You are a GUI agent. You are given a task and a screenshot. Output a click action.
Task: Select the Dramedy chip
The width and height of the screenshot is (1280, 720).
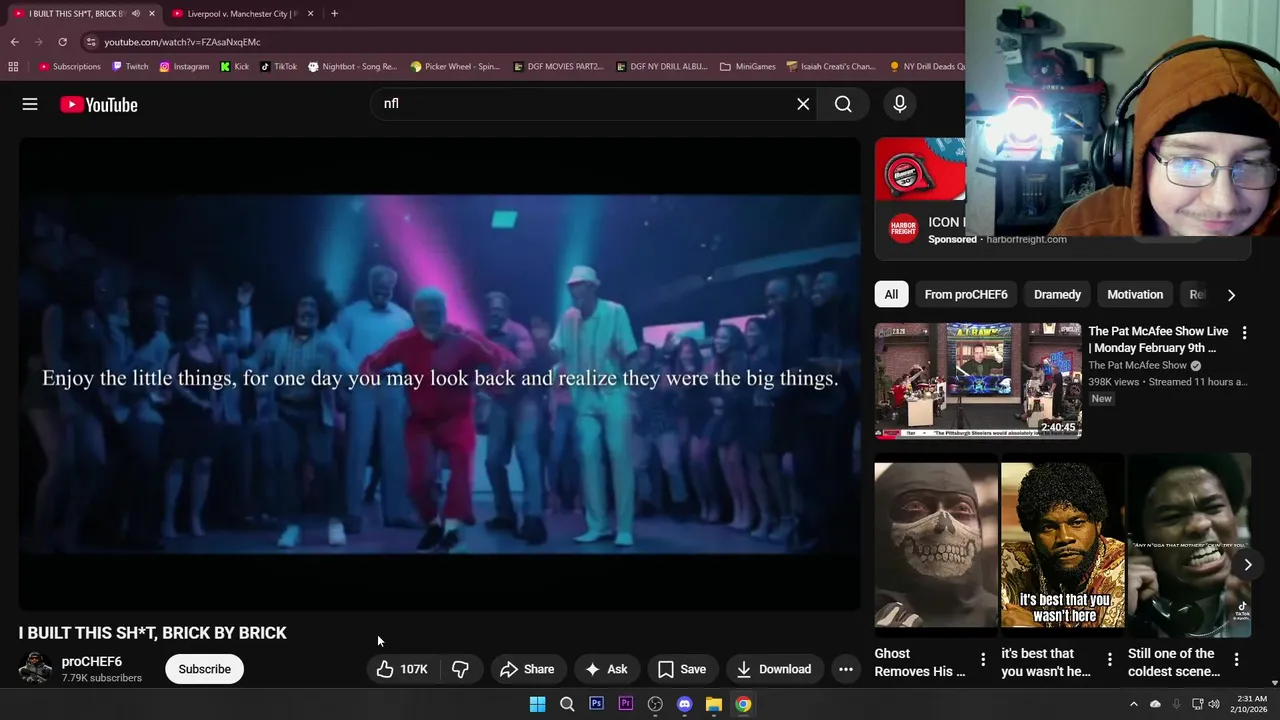[1057, 294]
